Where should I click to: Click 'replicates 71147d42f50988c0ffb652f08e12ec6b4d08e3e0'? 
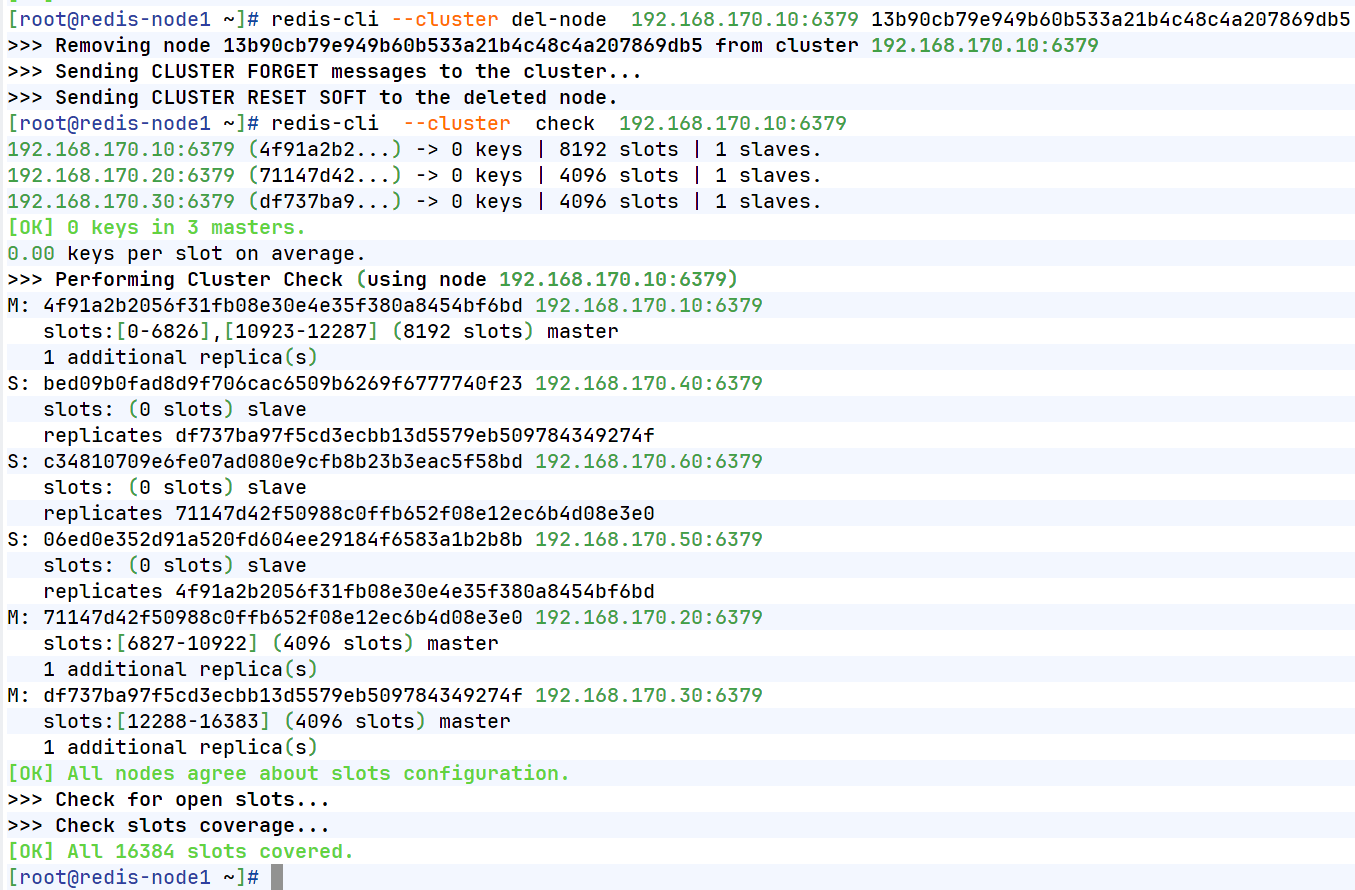click(x=349, y=513)
